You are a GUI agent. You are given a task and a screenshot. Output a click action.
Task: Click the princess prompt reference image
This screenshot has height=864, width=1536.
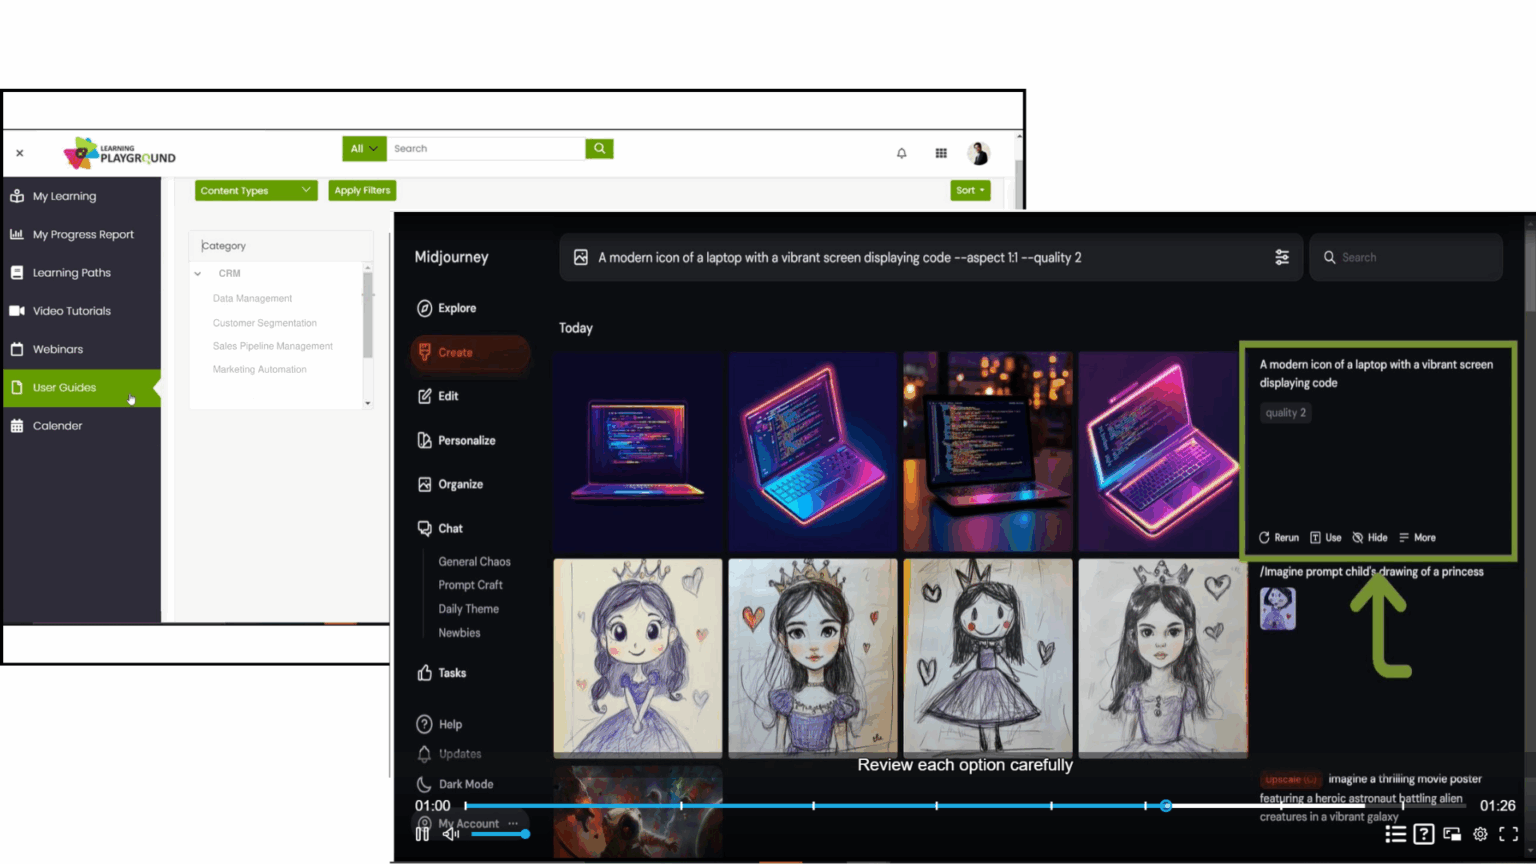point(1277,608)
